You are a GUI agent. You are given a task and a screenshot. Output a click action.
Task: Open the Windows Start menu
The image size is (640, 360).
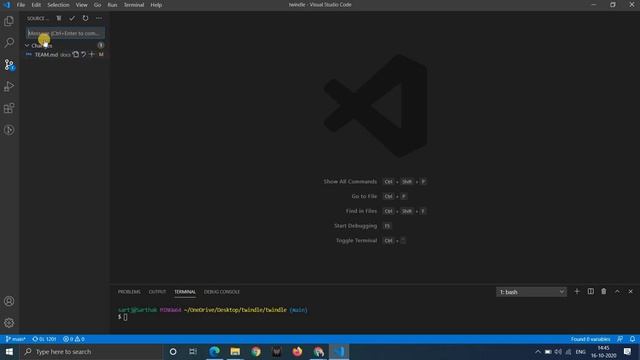(x=9, y=351)
